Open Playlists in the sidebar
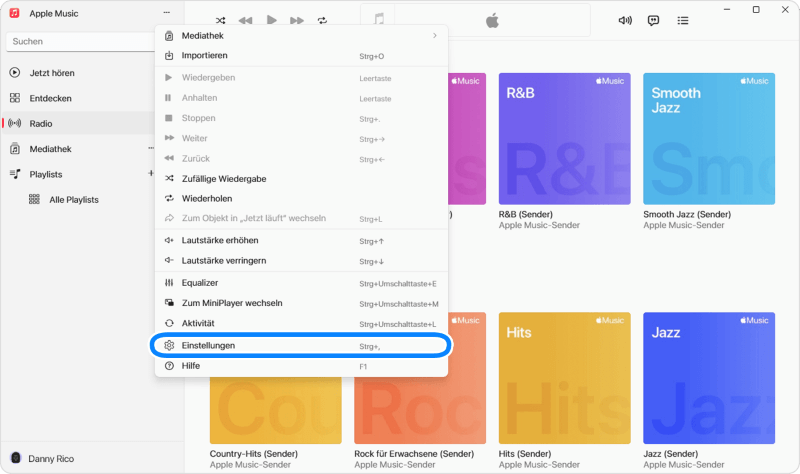Viewport: 800px width, 474px height. pyautogui.click(x=79, y=174)
